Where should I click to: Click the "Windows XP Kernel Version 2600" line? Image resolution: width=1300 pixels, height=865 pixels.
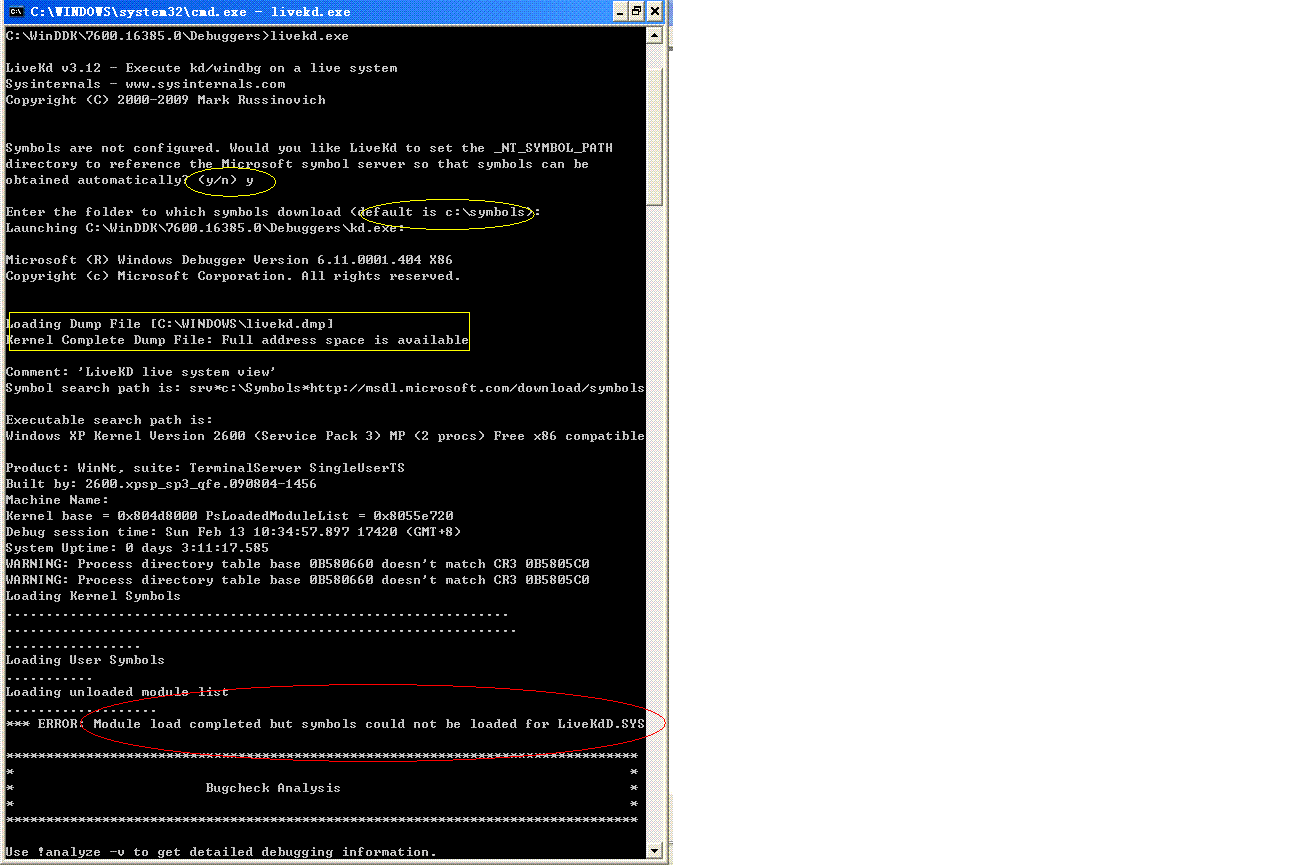[x=326, y=436]
